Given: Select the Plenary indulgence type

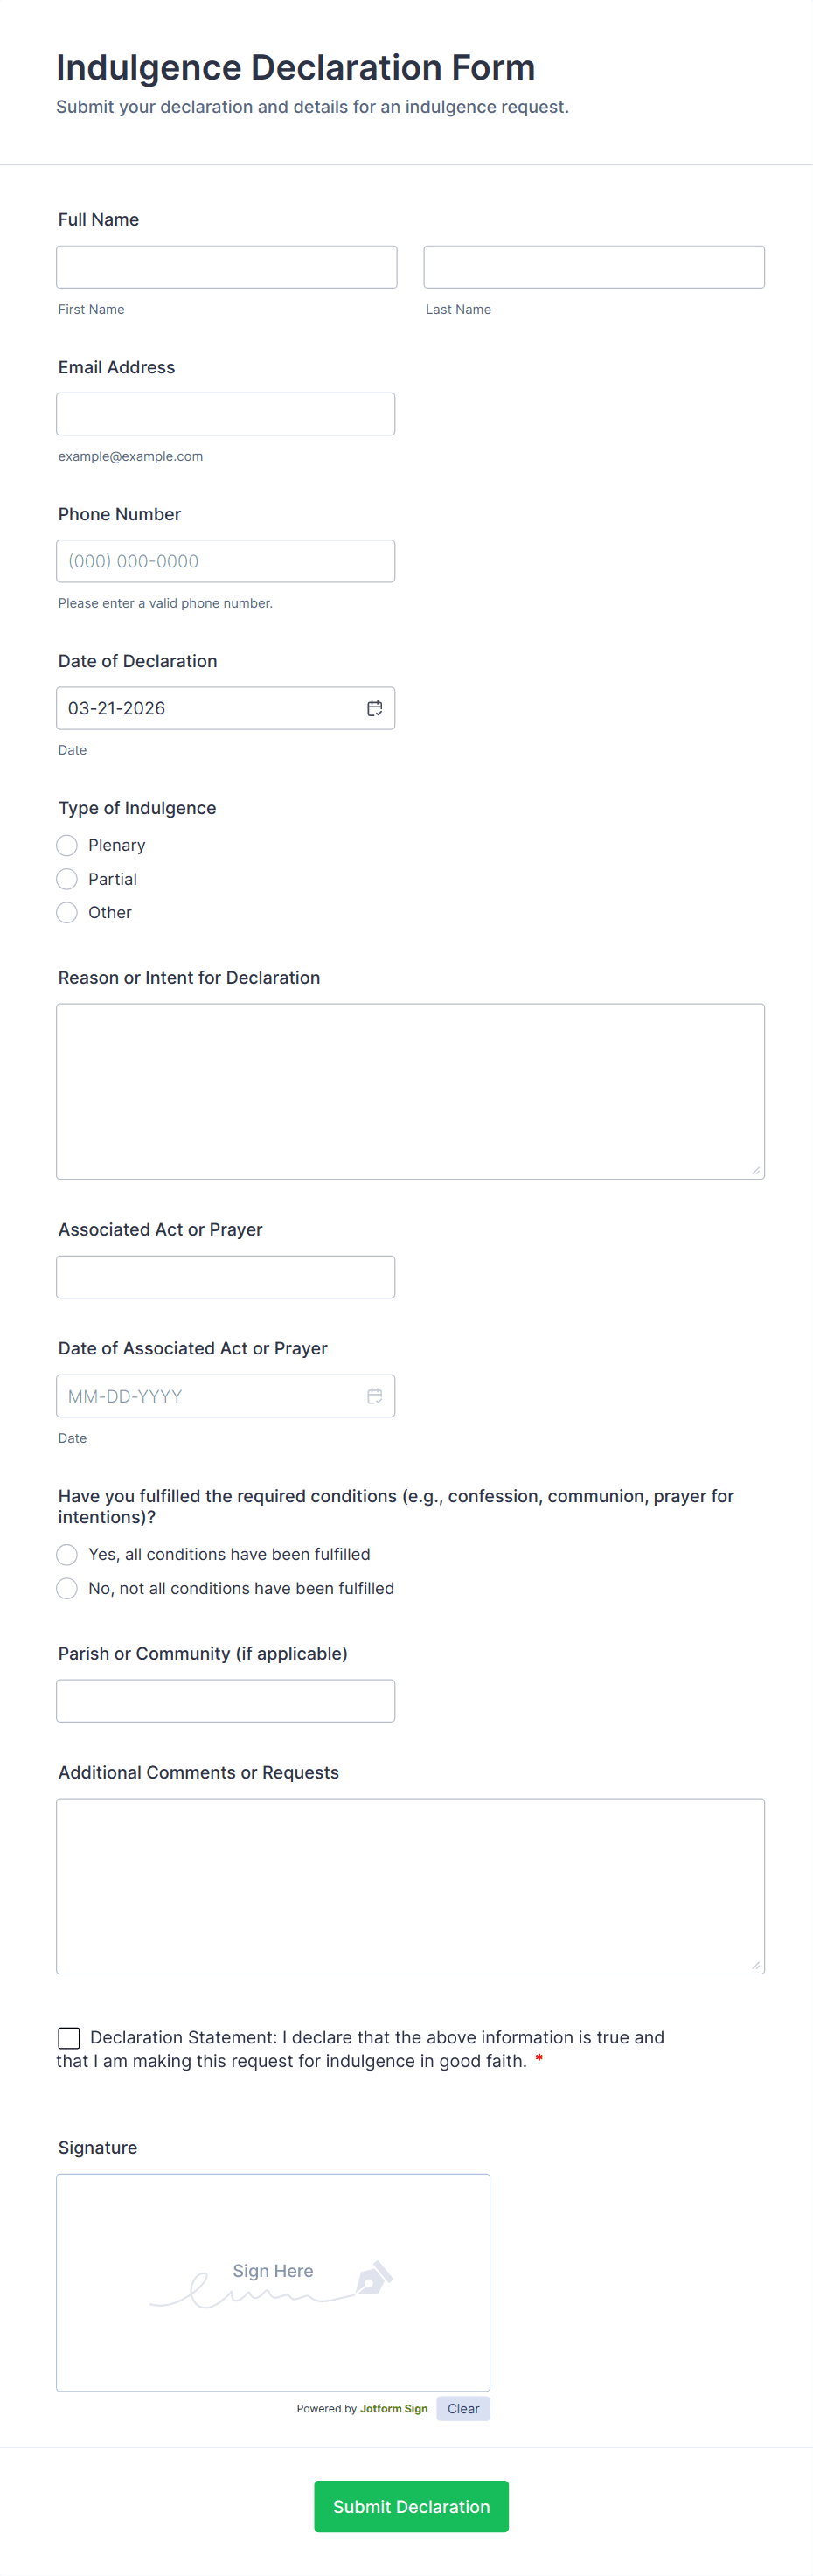Looking at the screenshot, I should 66,845.
